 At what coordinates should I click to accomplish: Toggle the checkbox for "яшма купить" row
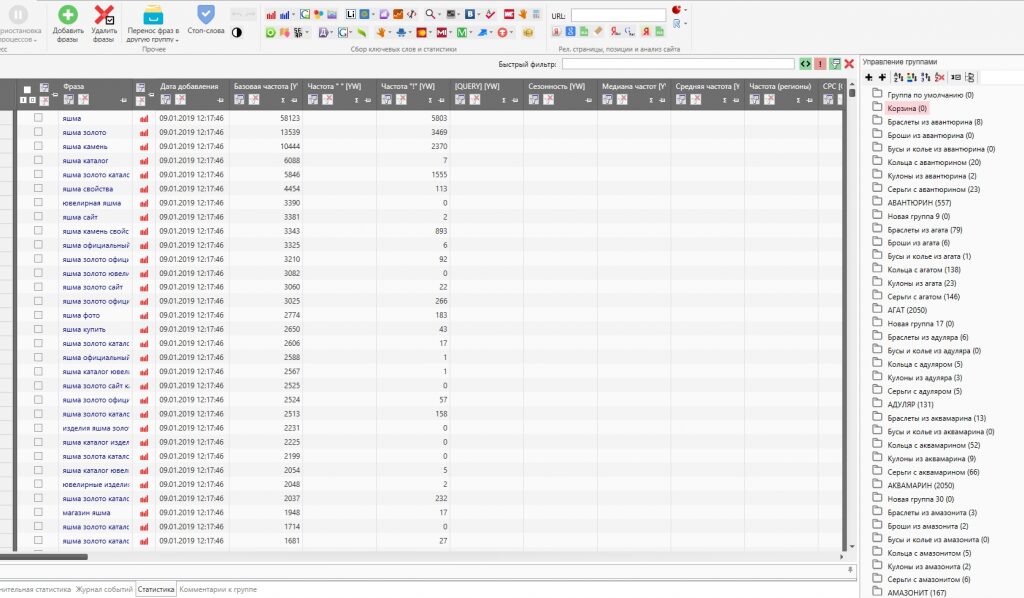tap(38, 329)
